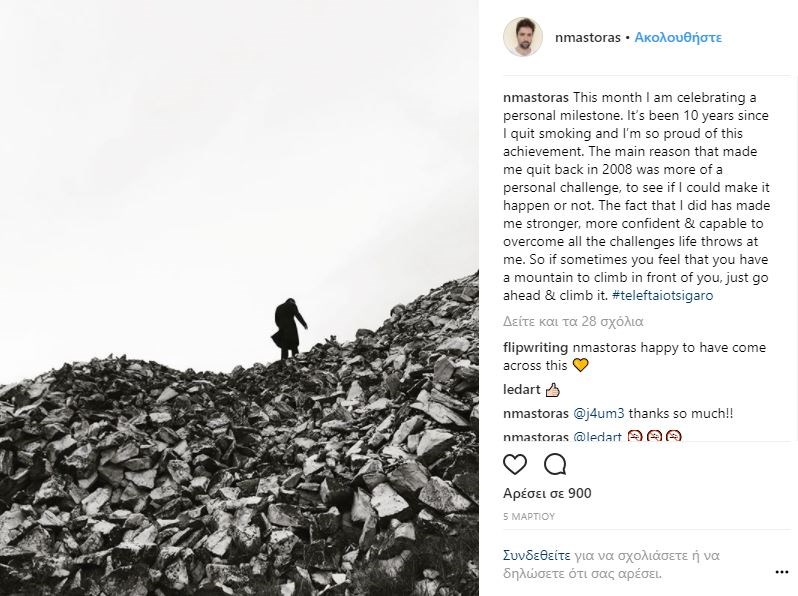View the 900 likes count

point(546,493)
